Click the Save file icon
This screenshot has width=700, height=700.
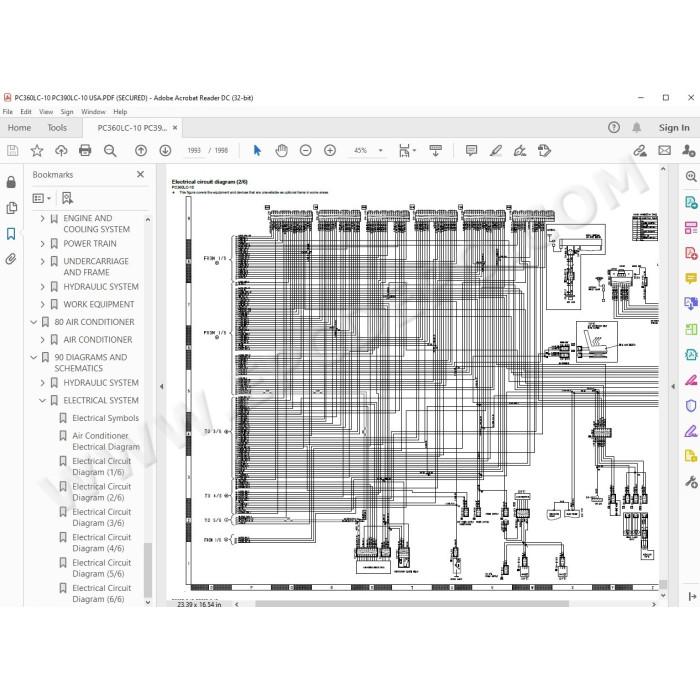[12, 150]
